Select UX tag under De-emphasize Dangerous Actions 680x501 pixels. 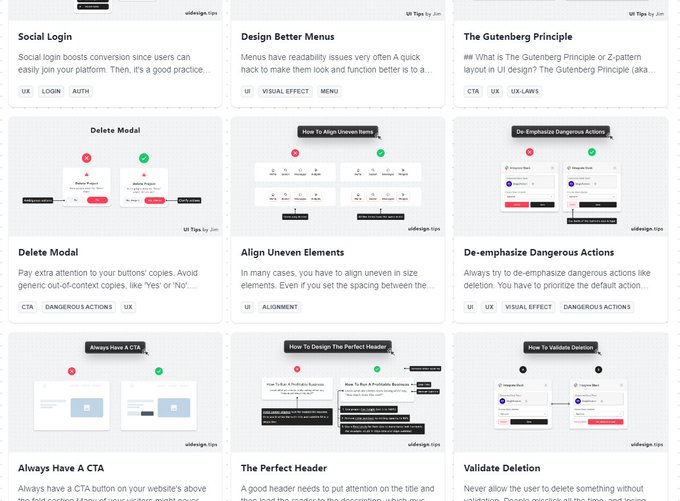coord(489,307)
